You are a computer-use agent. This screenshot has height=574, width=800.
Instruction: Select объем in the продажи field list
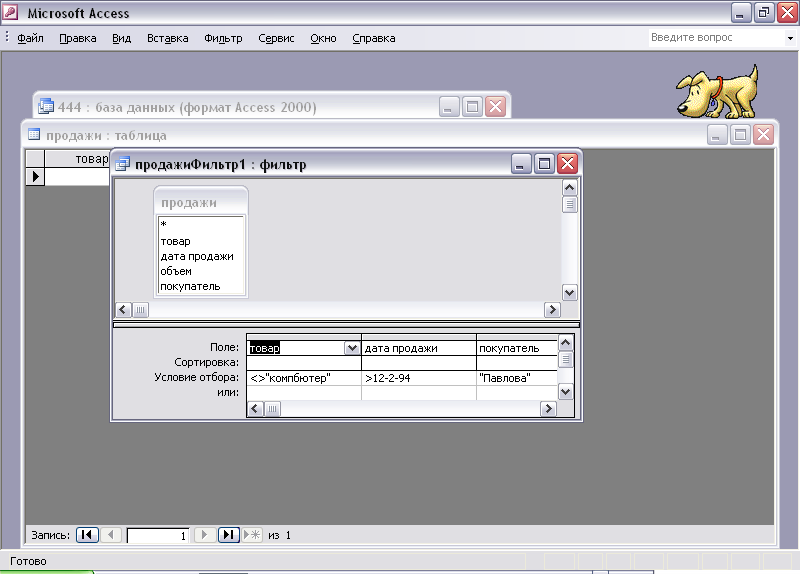[176, 271]
